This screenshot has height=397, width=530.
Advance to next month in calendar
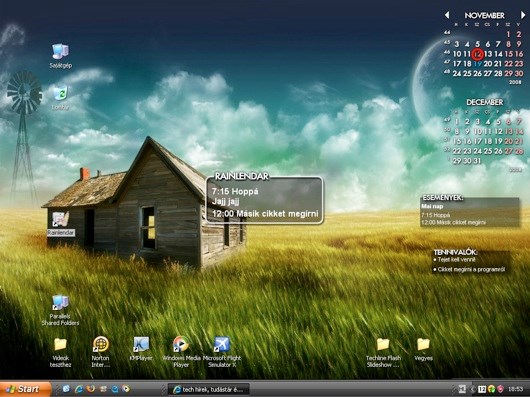point(523,15)
